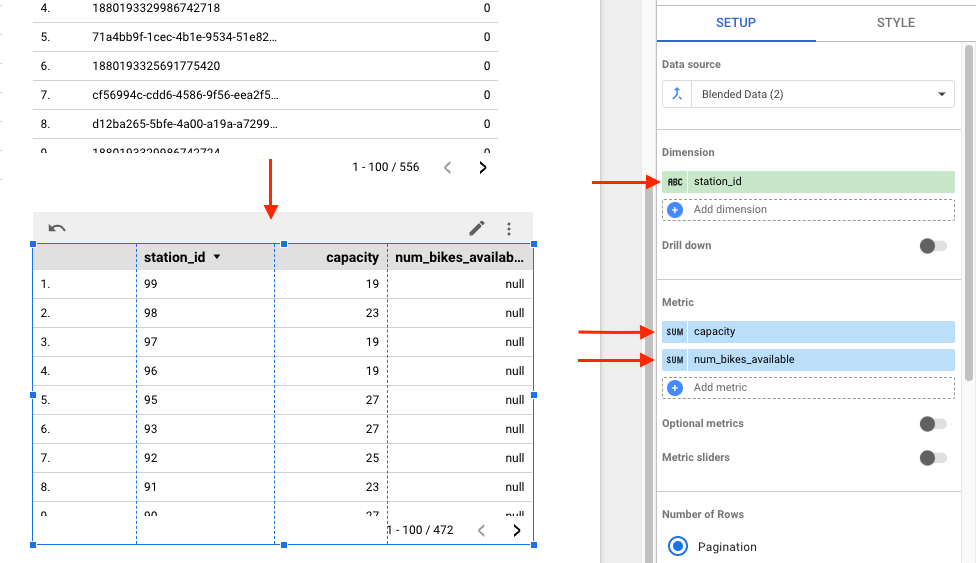Click station_id cell 99

click(151, 284)
